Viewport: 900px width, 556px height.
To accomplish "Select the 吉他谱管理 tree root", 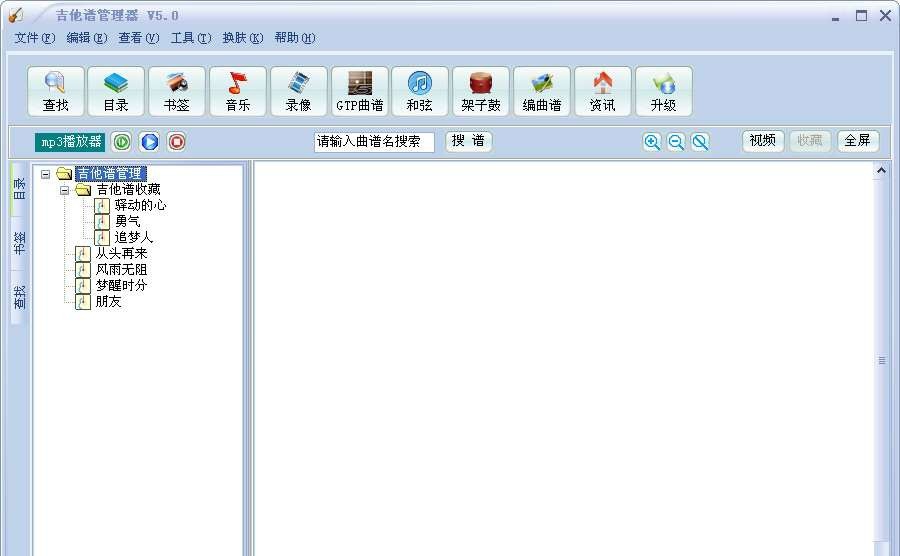I will pyautogui.click(x=110, y=174).
